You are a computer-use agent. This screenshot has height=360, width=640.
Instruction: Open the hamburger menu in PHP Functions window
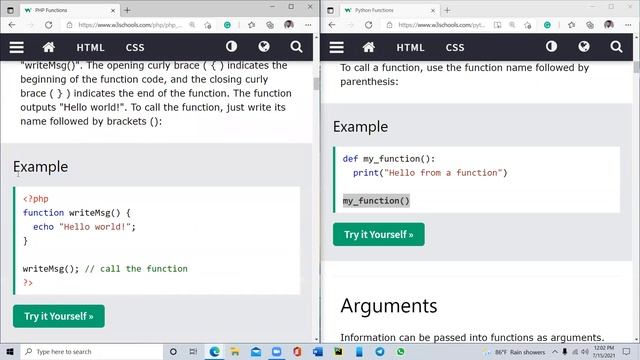(16, 47)
